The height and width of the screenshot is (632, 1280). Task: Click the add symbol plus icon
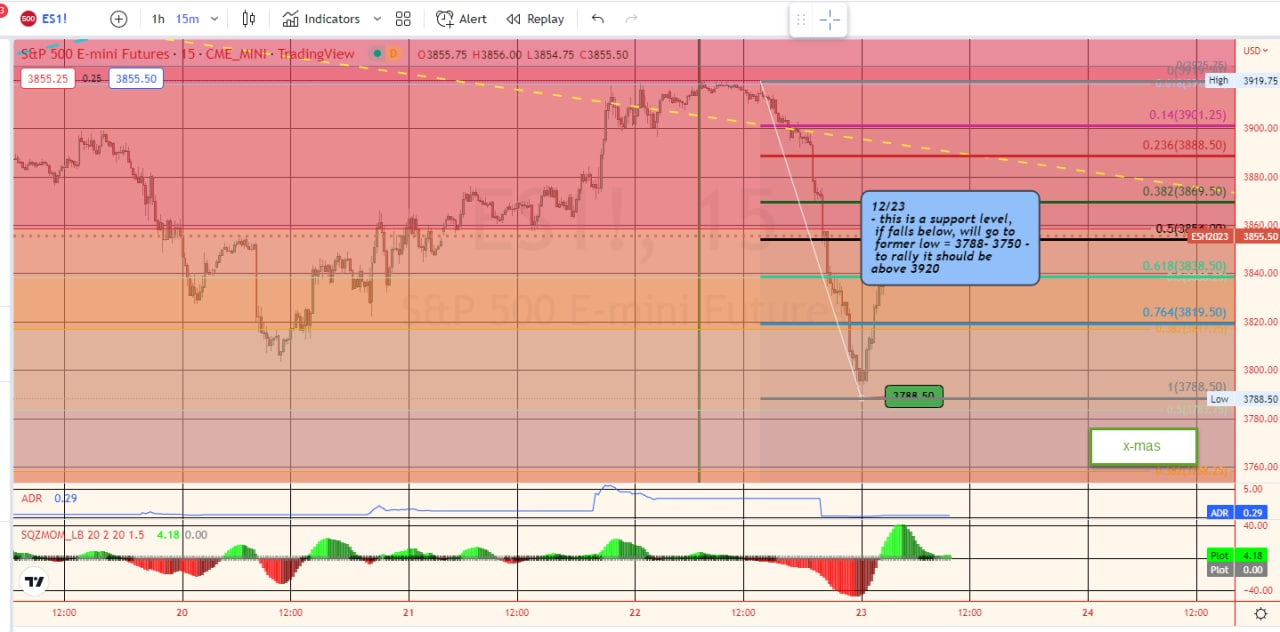click(119, 18)
